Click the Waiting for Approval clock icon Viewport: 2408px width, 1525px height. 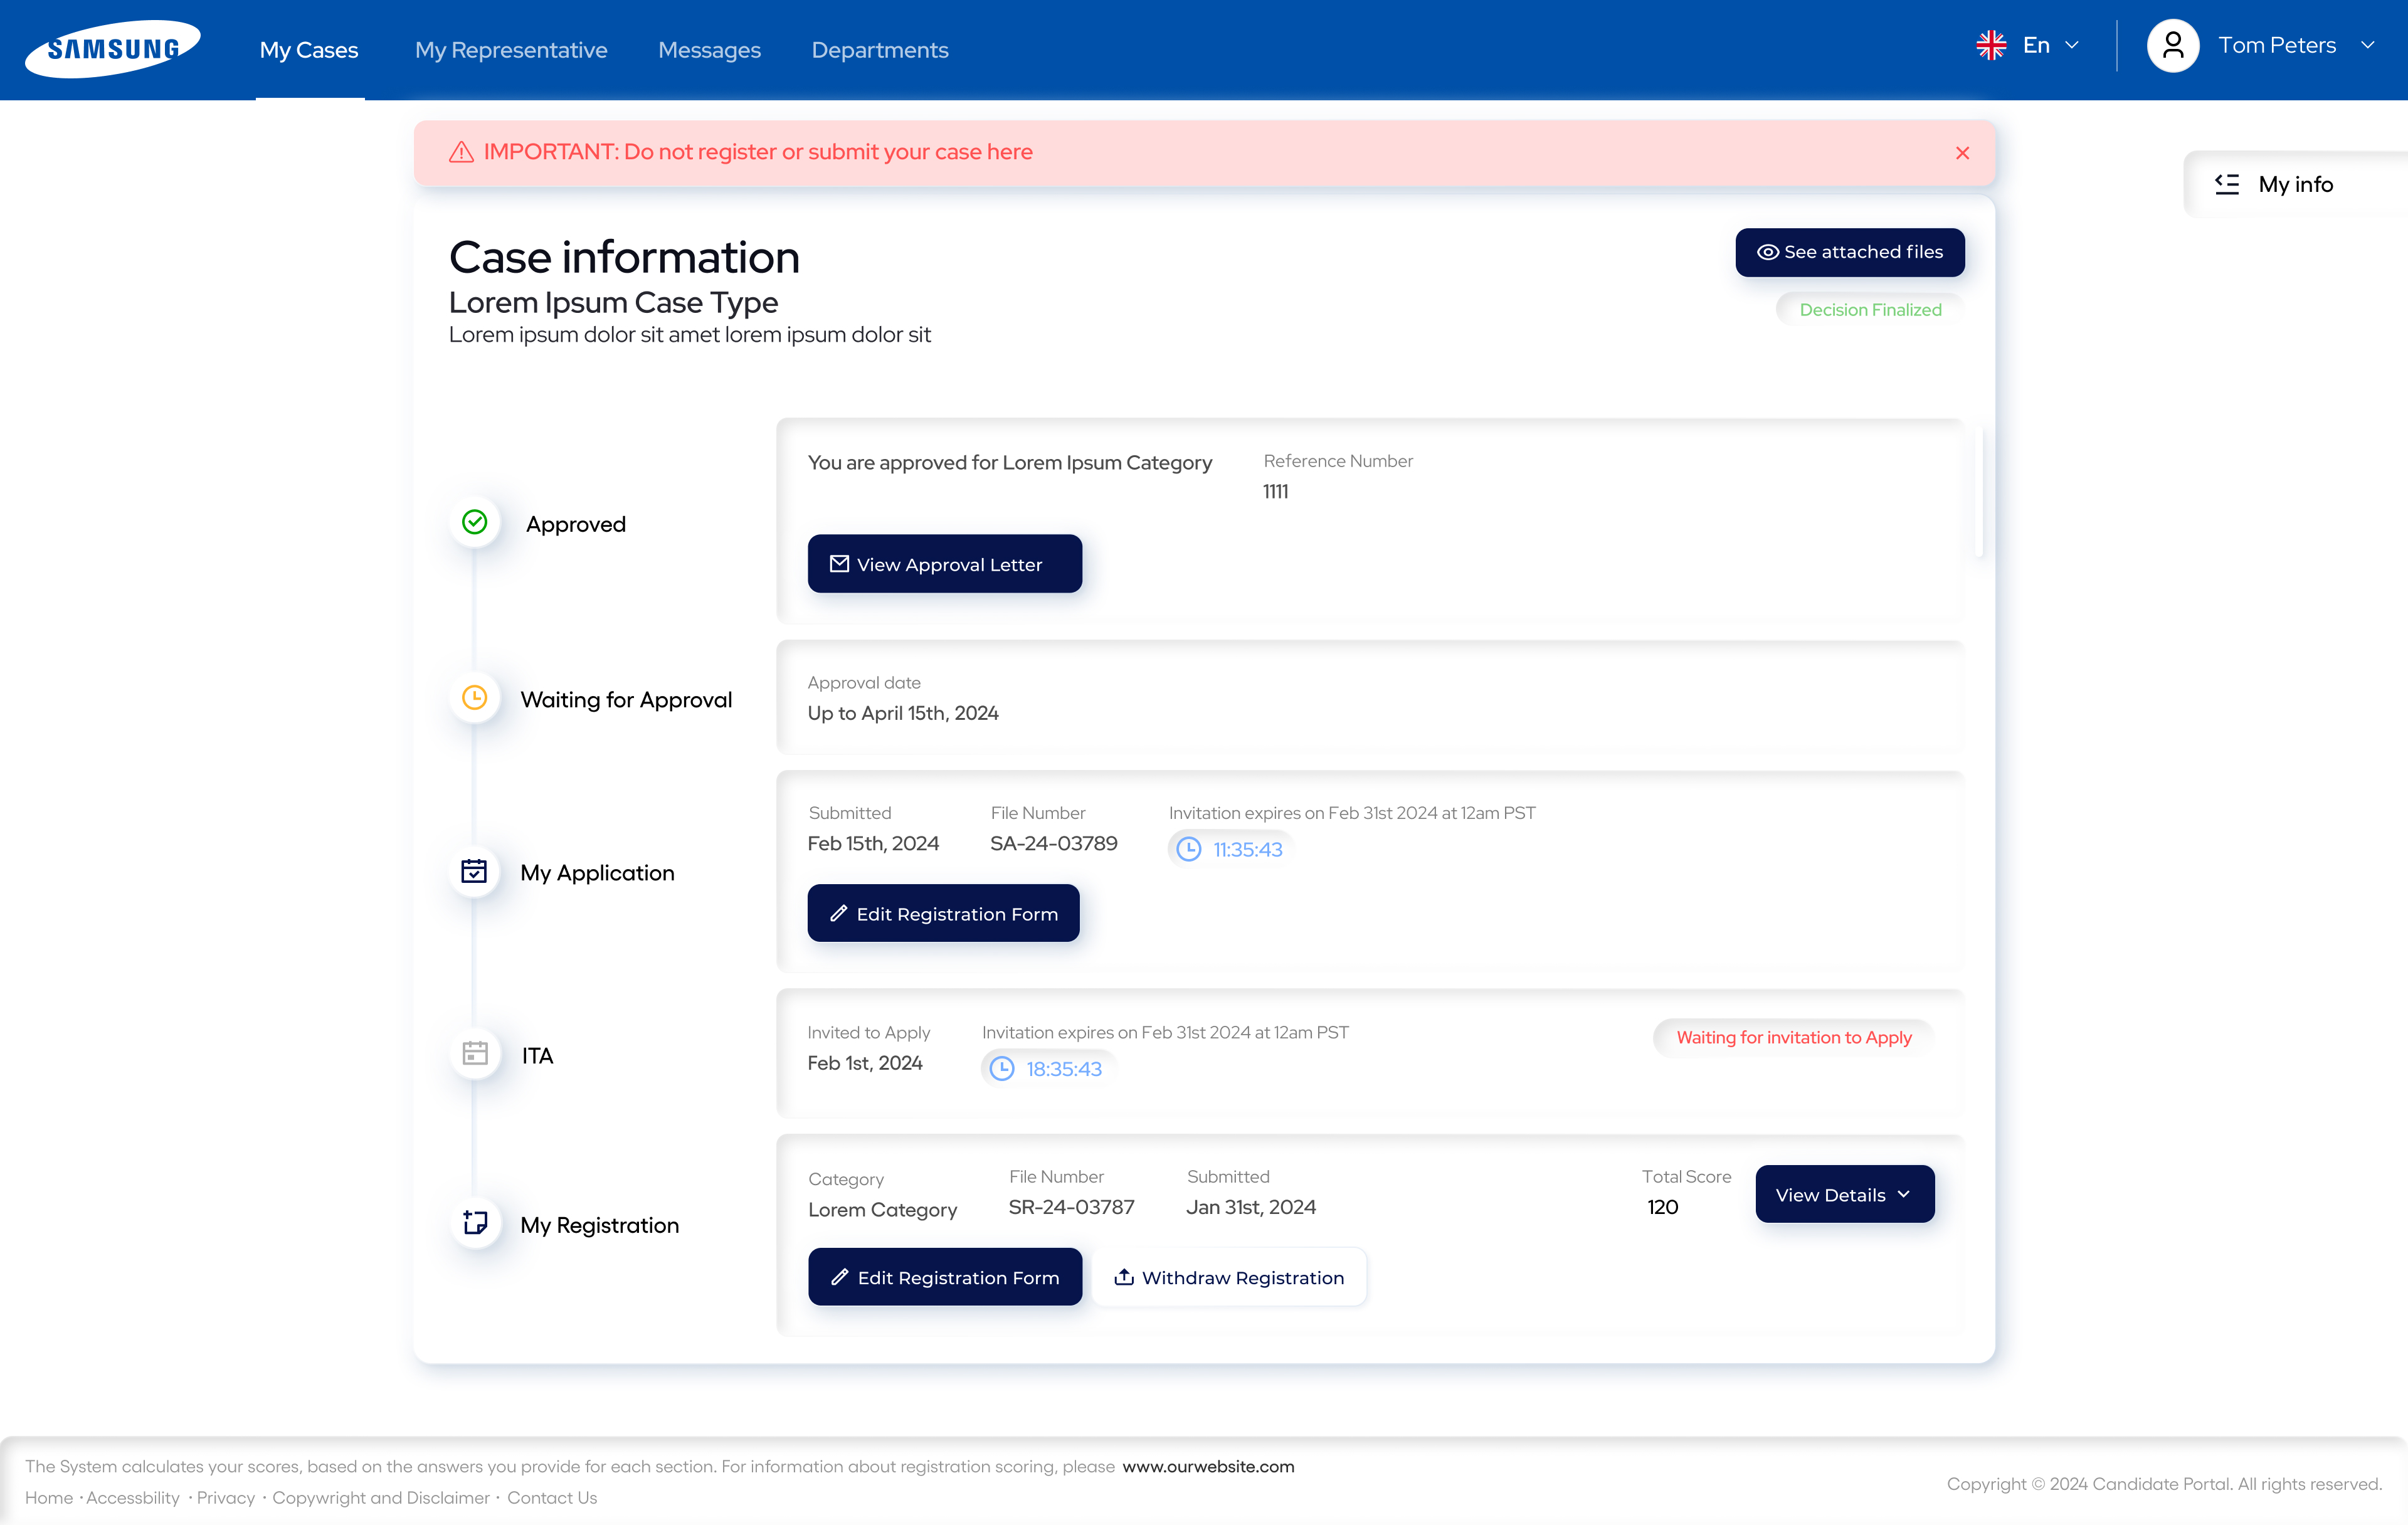coord(475,697)
